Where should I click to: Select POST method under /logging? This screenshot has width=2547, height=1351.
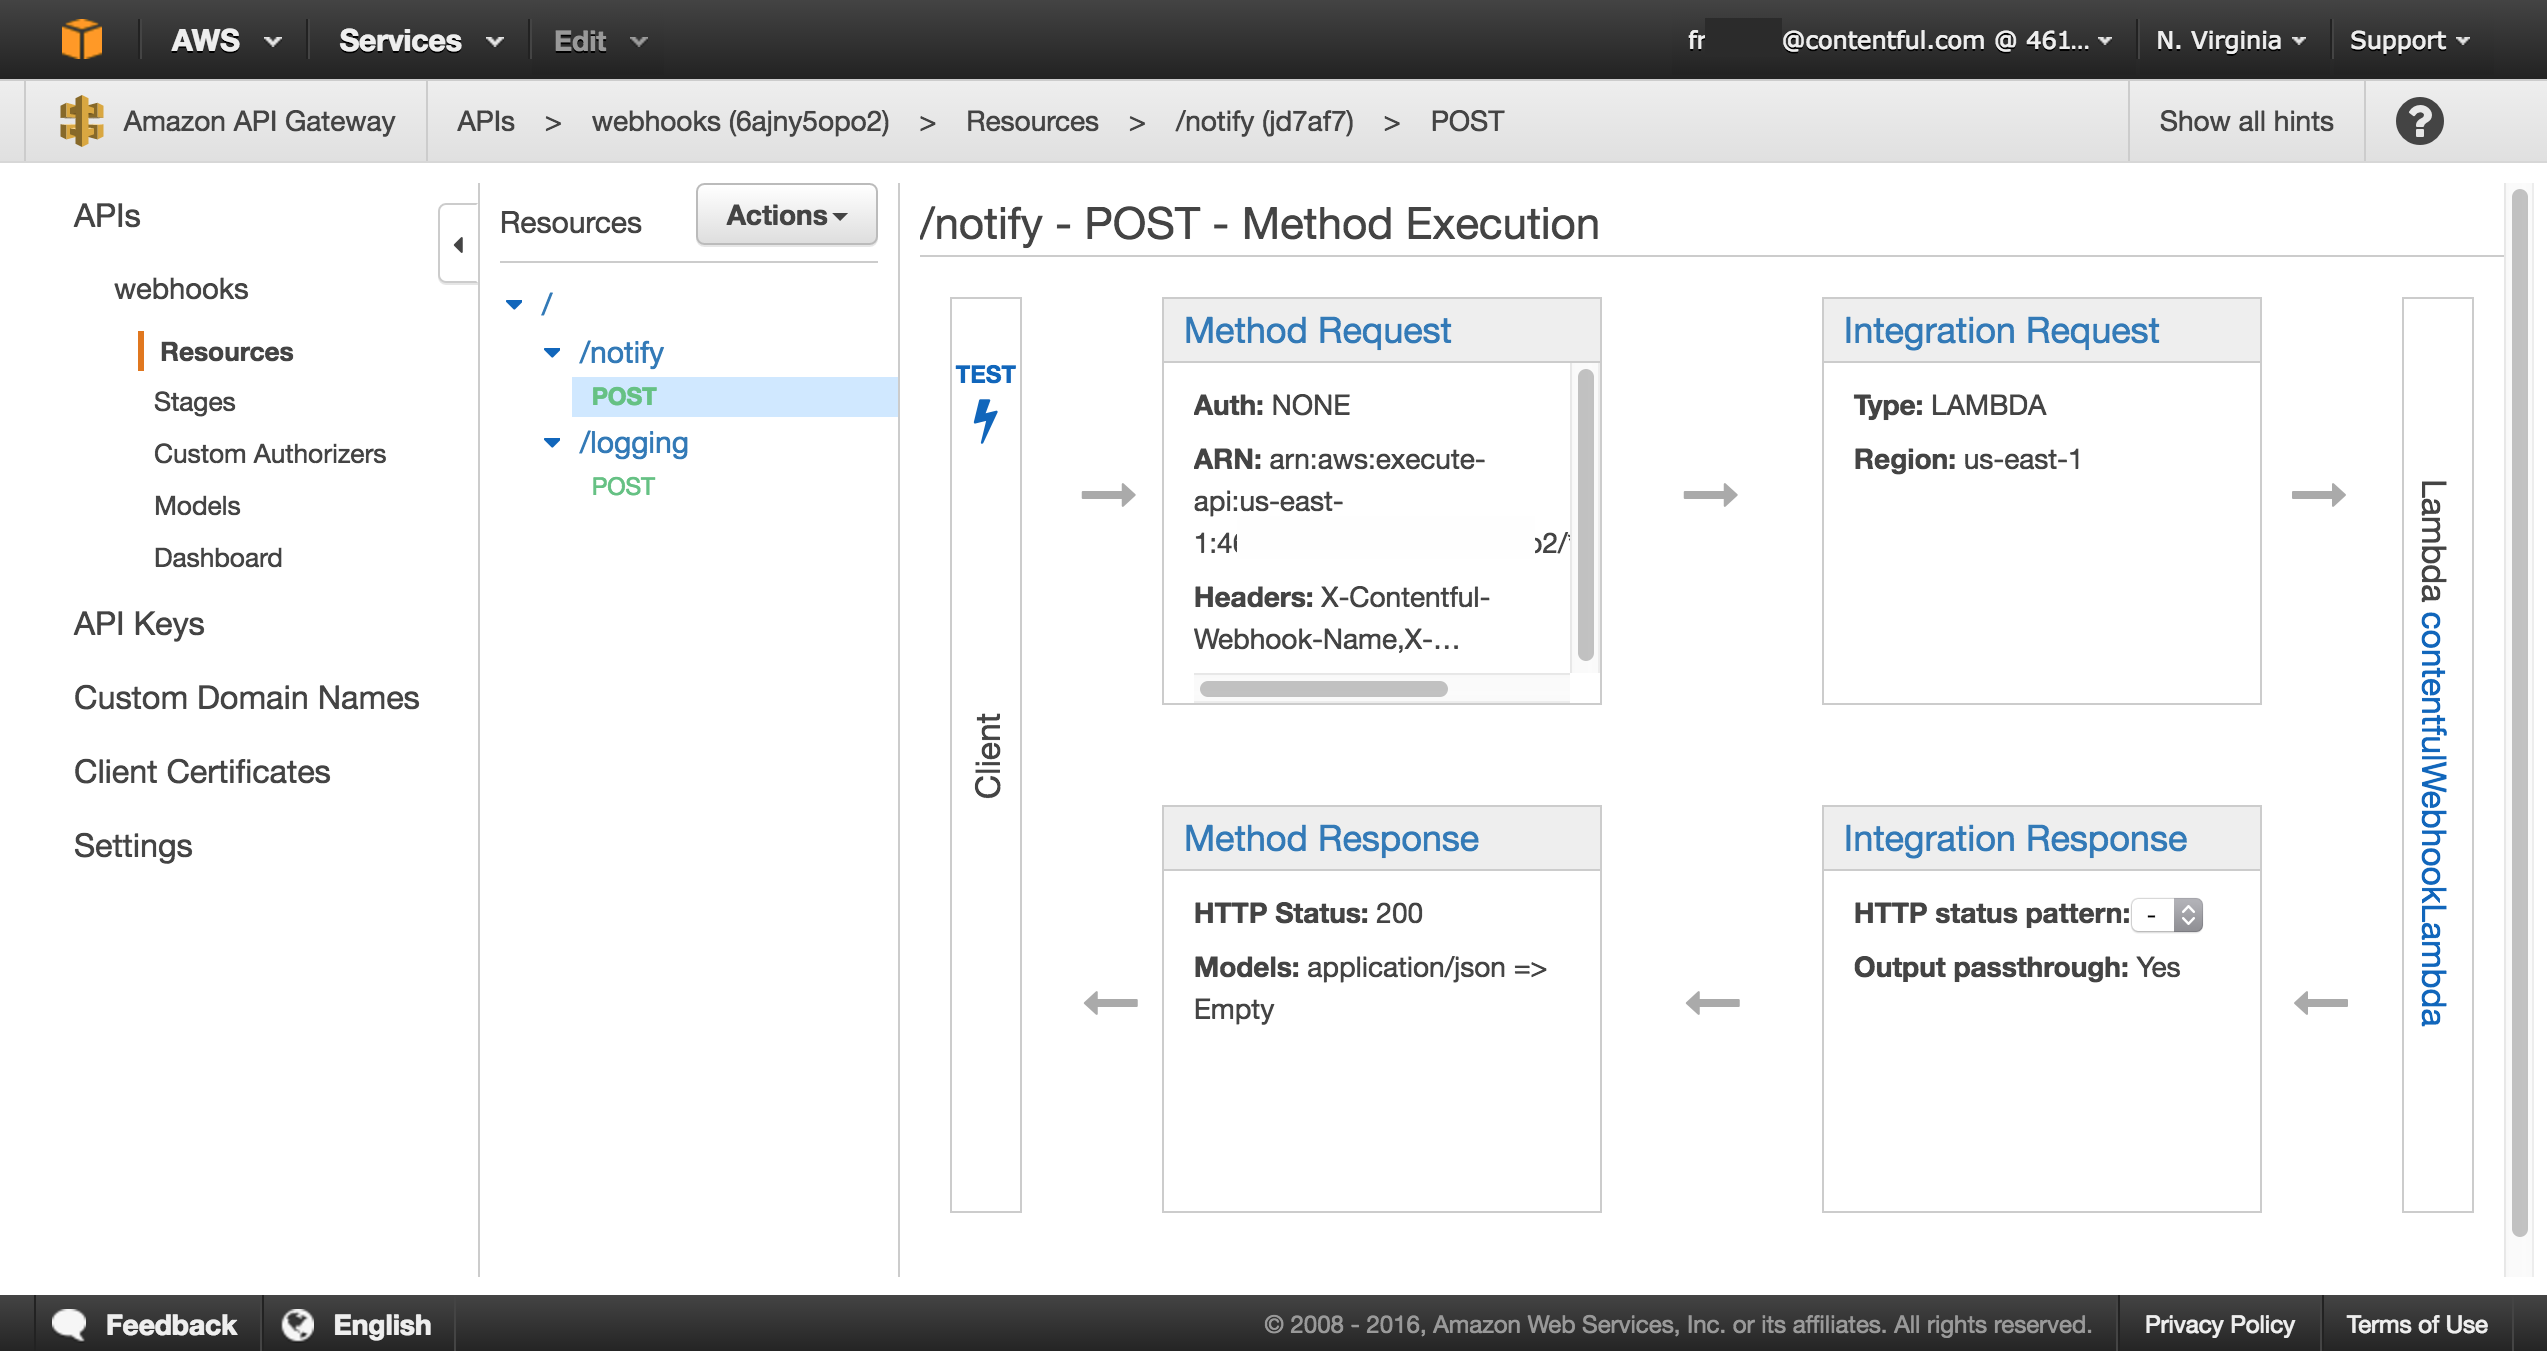[x=623, y=487]
